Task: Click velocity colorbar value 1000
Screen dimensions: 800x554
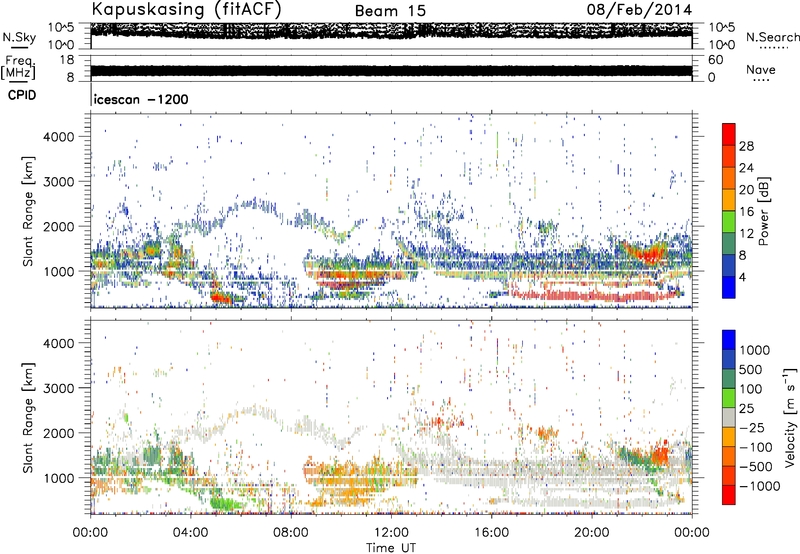Action: [754, 350]
